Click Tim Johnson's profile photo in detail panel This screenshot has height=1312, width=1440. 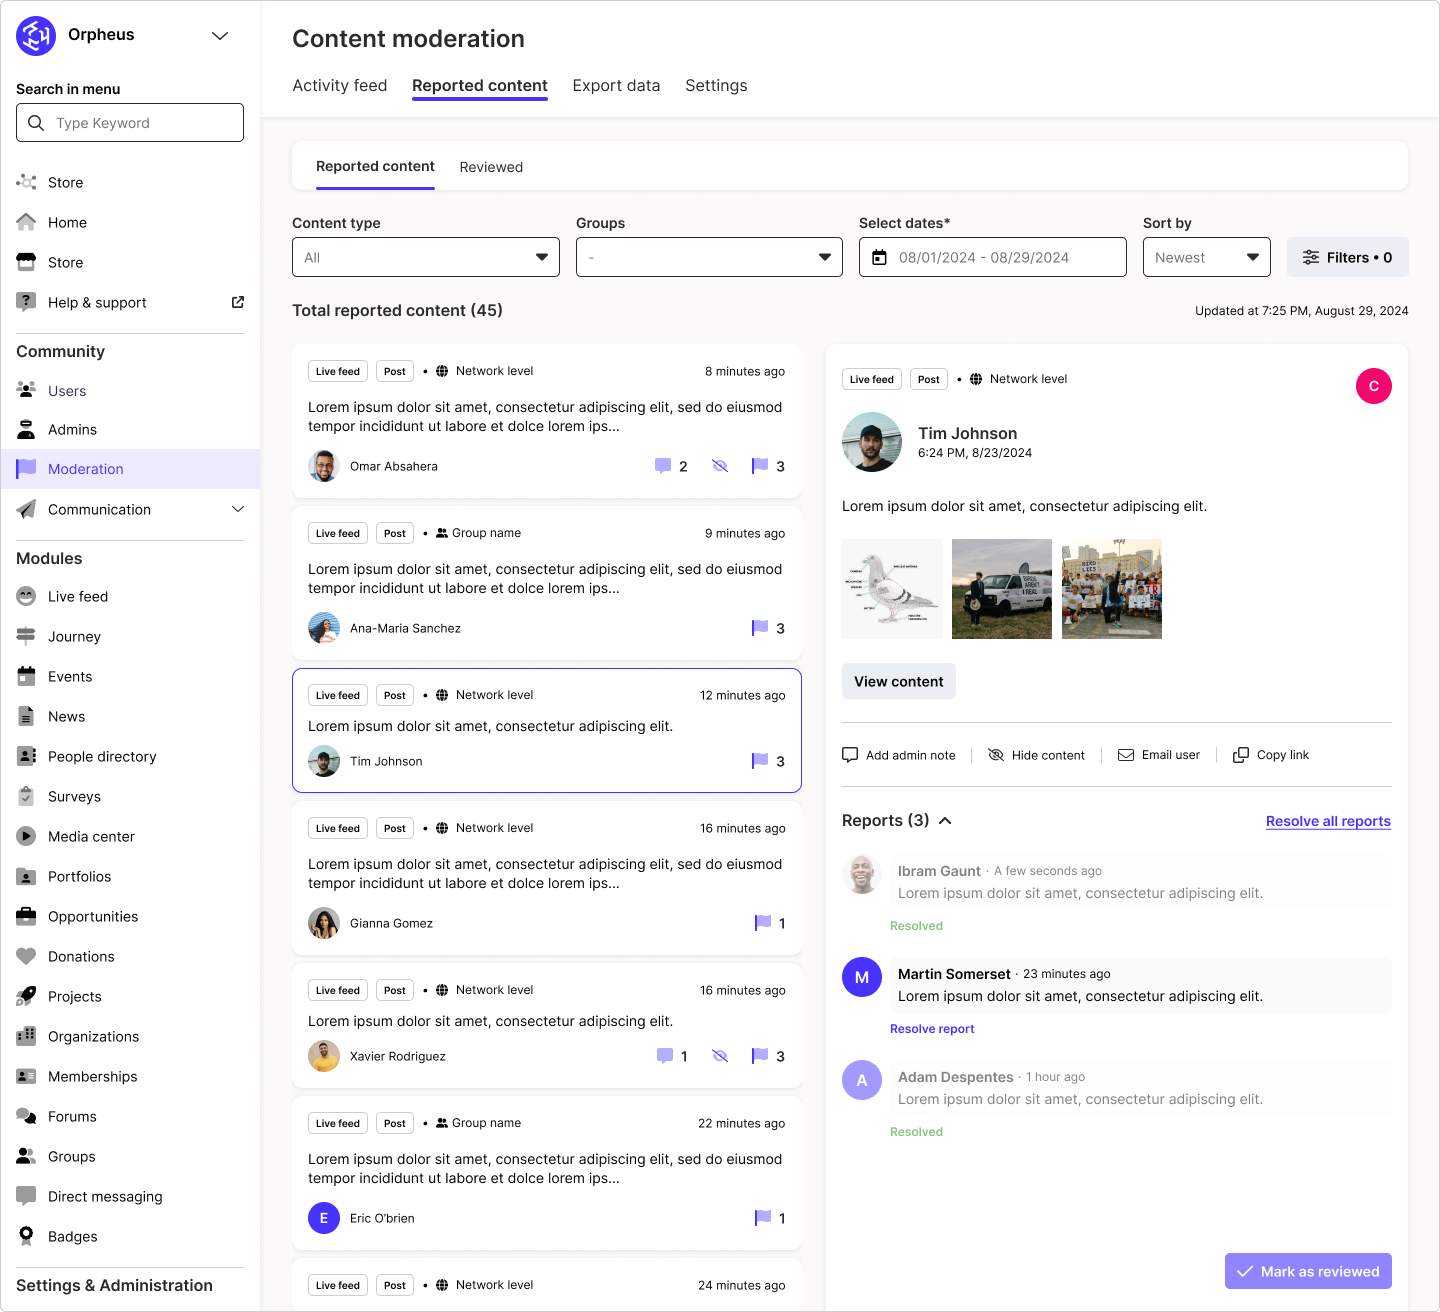pos(872,442)
